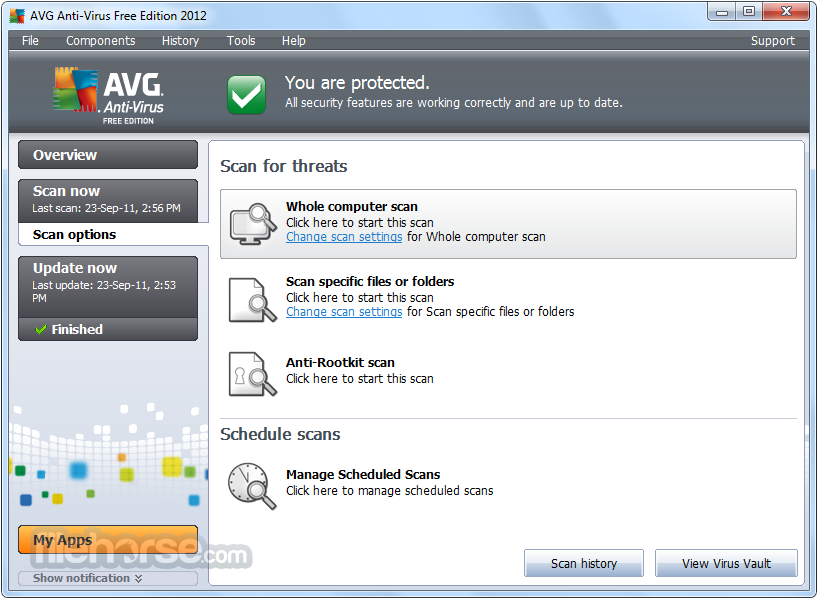Open Scan history
This screenshot has height=599, width=818.
click(x=584, y=564)
